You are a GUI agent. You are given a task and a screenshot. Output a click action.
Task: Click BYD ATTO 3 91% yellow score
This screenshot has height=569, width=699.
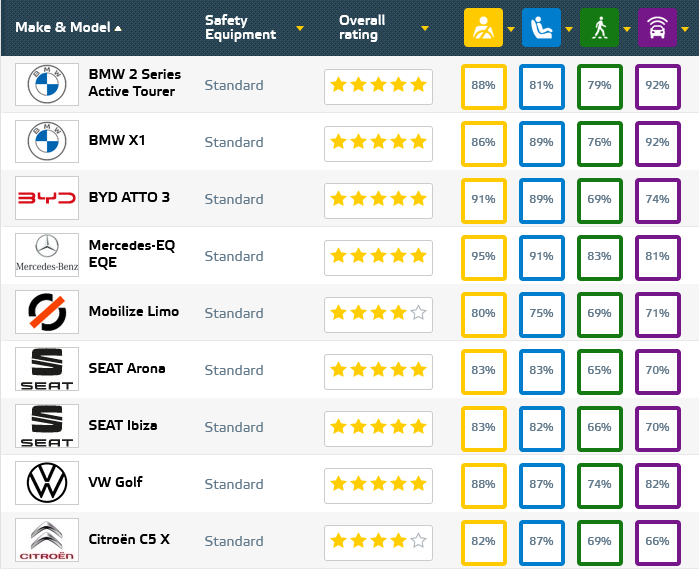click(x=484, y=201)
